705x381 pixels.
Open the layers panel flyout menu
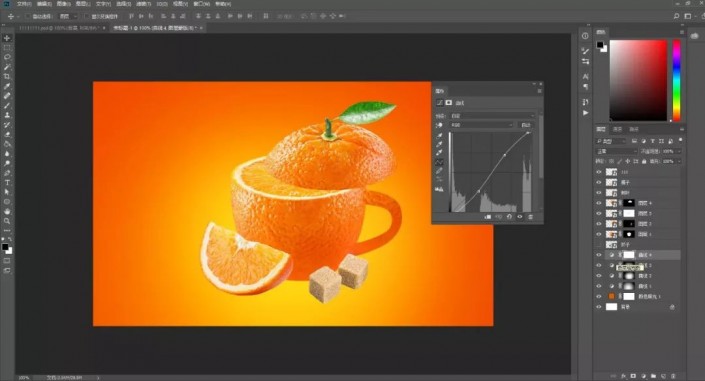pos(681,129)
